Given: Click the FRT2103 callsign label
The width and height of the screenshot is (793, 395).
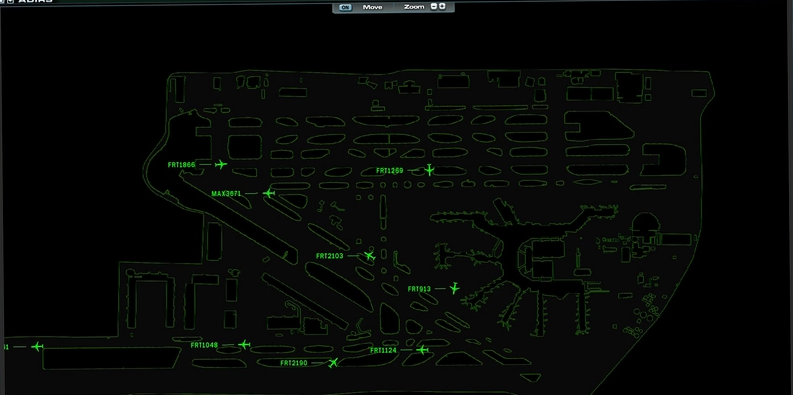Looking at the screenshot, I should (329, 256).
